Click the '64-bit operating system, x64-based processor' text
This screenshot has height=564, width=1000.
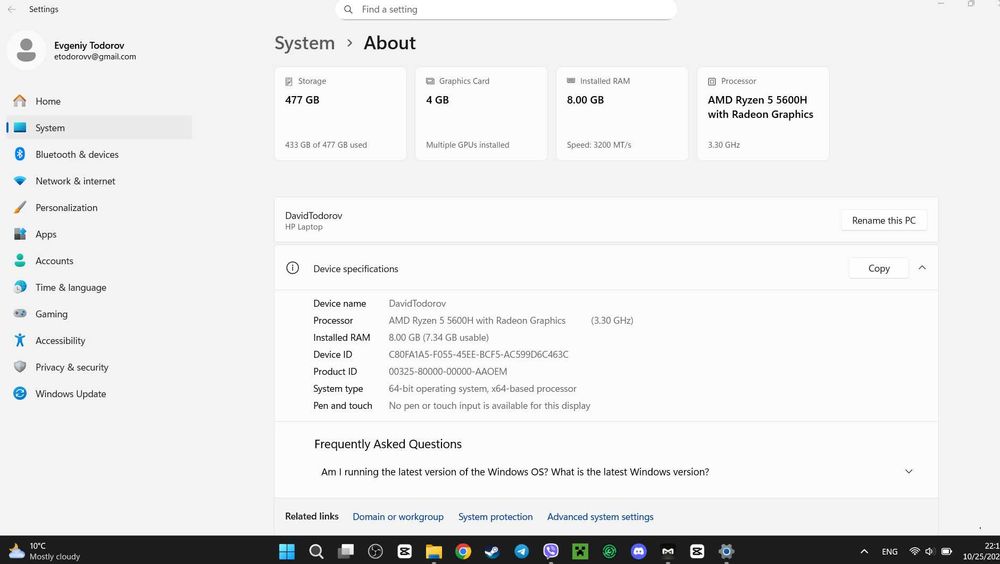click(x=482, y=389)
